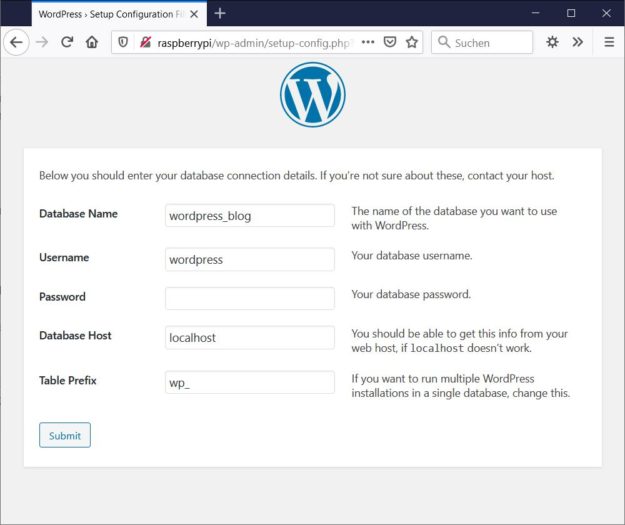This screenshot has height=525, width=625.
Task: Expand the toolbar overflow chevron
Action: (x=578, y=42)
